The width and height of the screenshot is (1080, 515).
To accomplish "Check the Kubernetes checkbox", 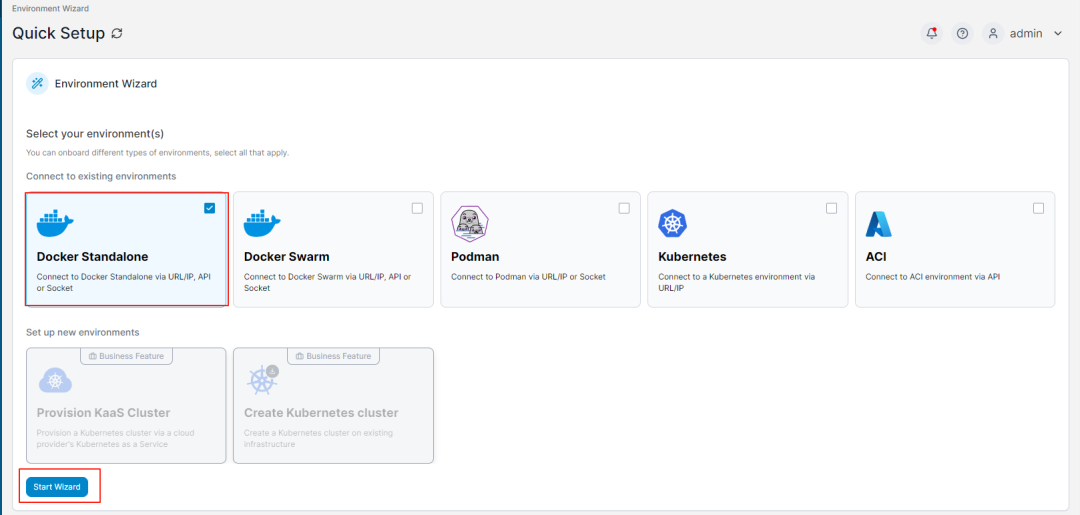I will [x=831, y=208].
